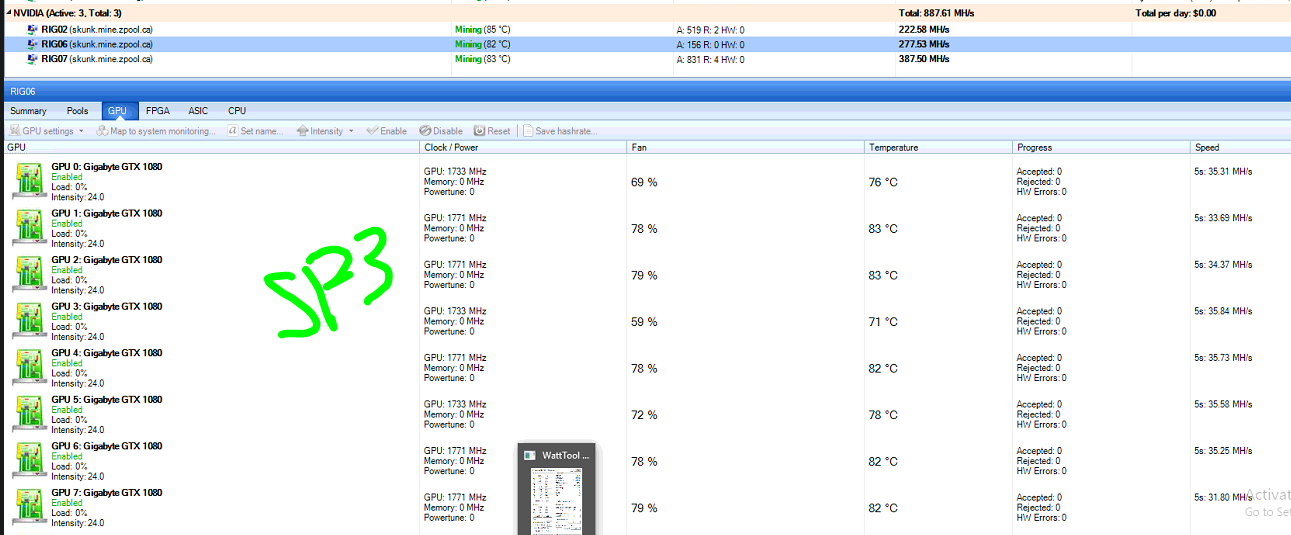Viewport: 1291px width, 535px height.
Task: Click RIG06 hashrate 277.53 MH/s
Action: tap(925, 45)
